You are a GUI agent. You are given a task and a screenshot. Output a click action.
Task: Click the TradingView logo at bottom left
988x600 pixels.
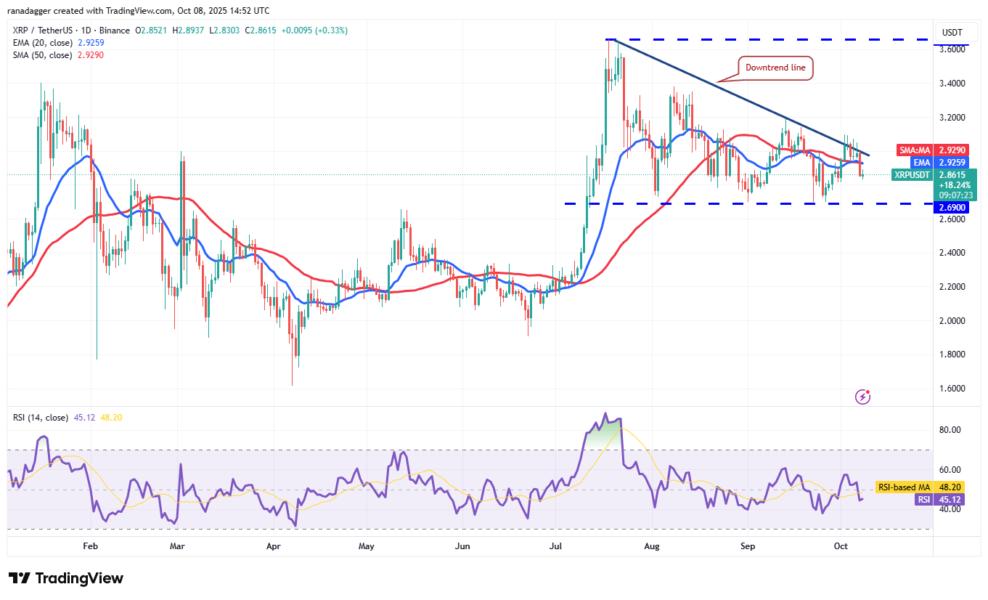(66, 578)
